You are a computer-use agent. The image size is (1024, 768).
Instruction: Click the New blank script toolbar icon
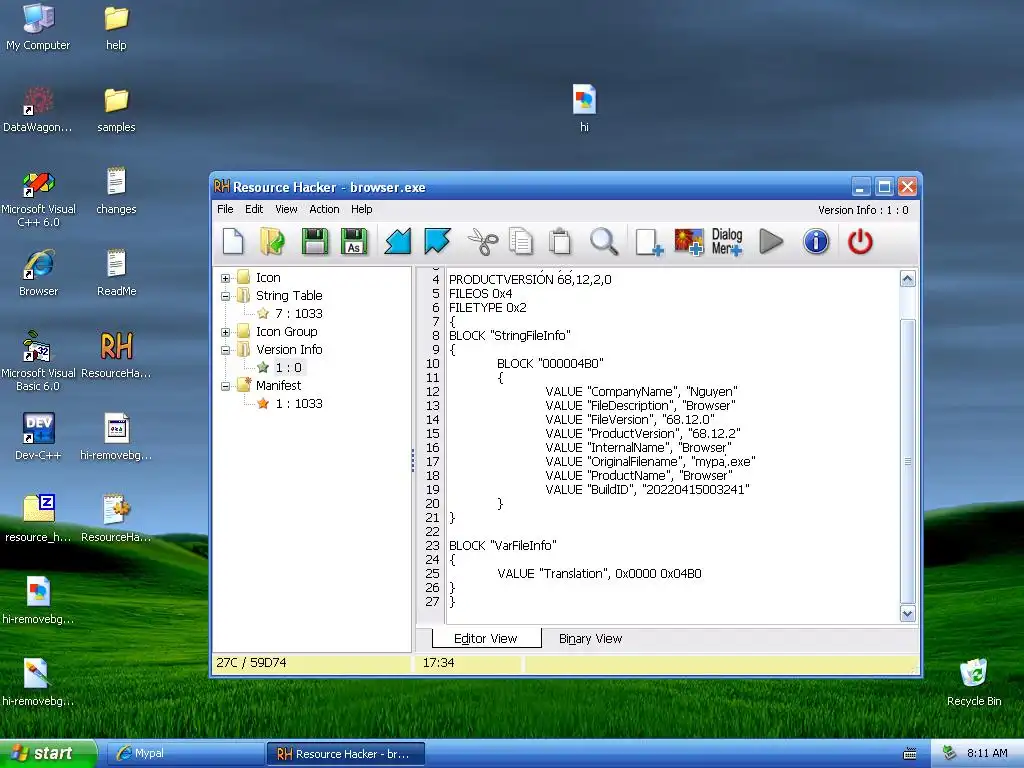click(233, 242)
